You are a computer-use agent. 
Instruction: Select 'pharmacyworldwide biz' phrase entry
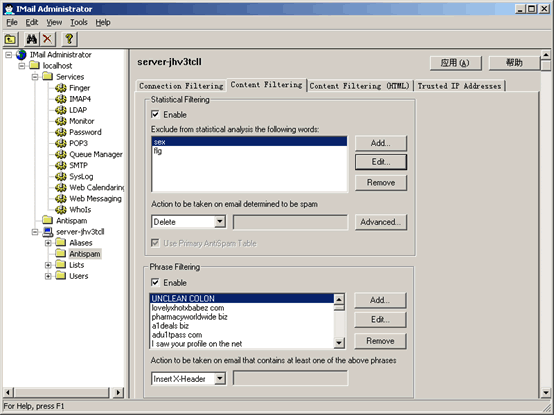point(242,317)
